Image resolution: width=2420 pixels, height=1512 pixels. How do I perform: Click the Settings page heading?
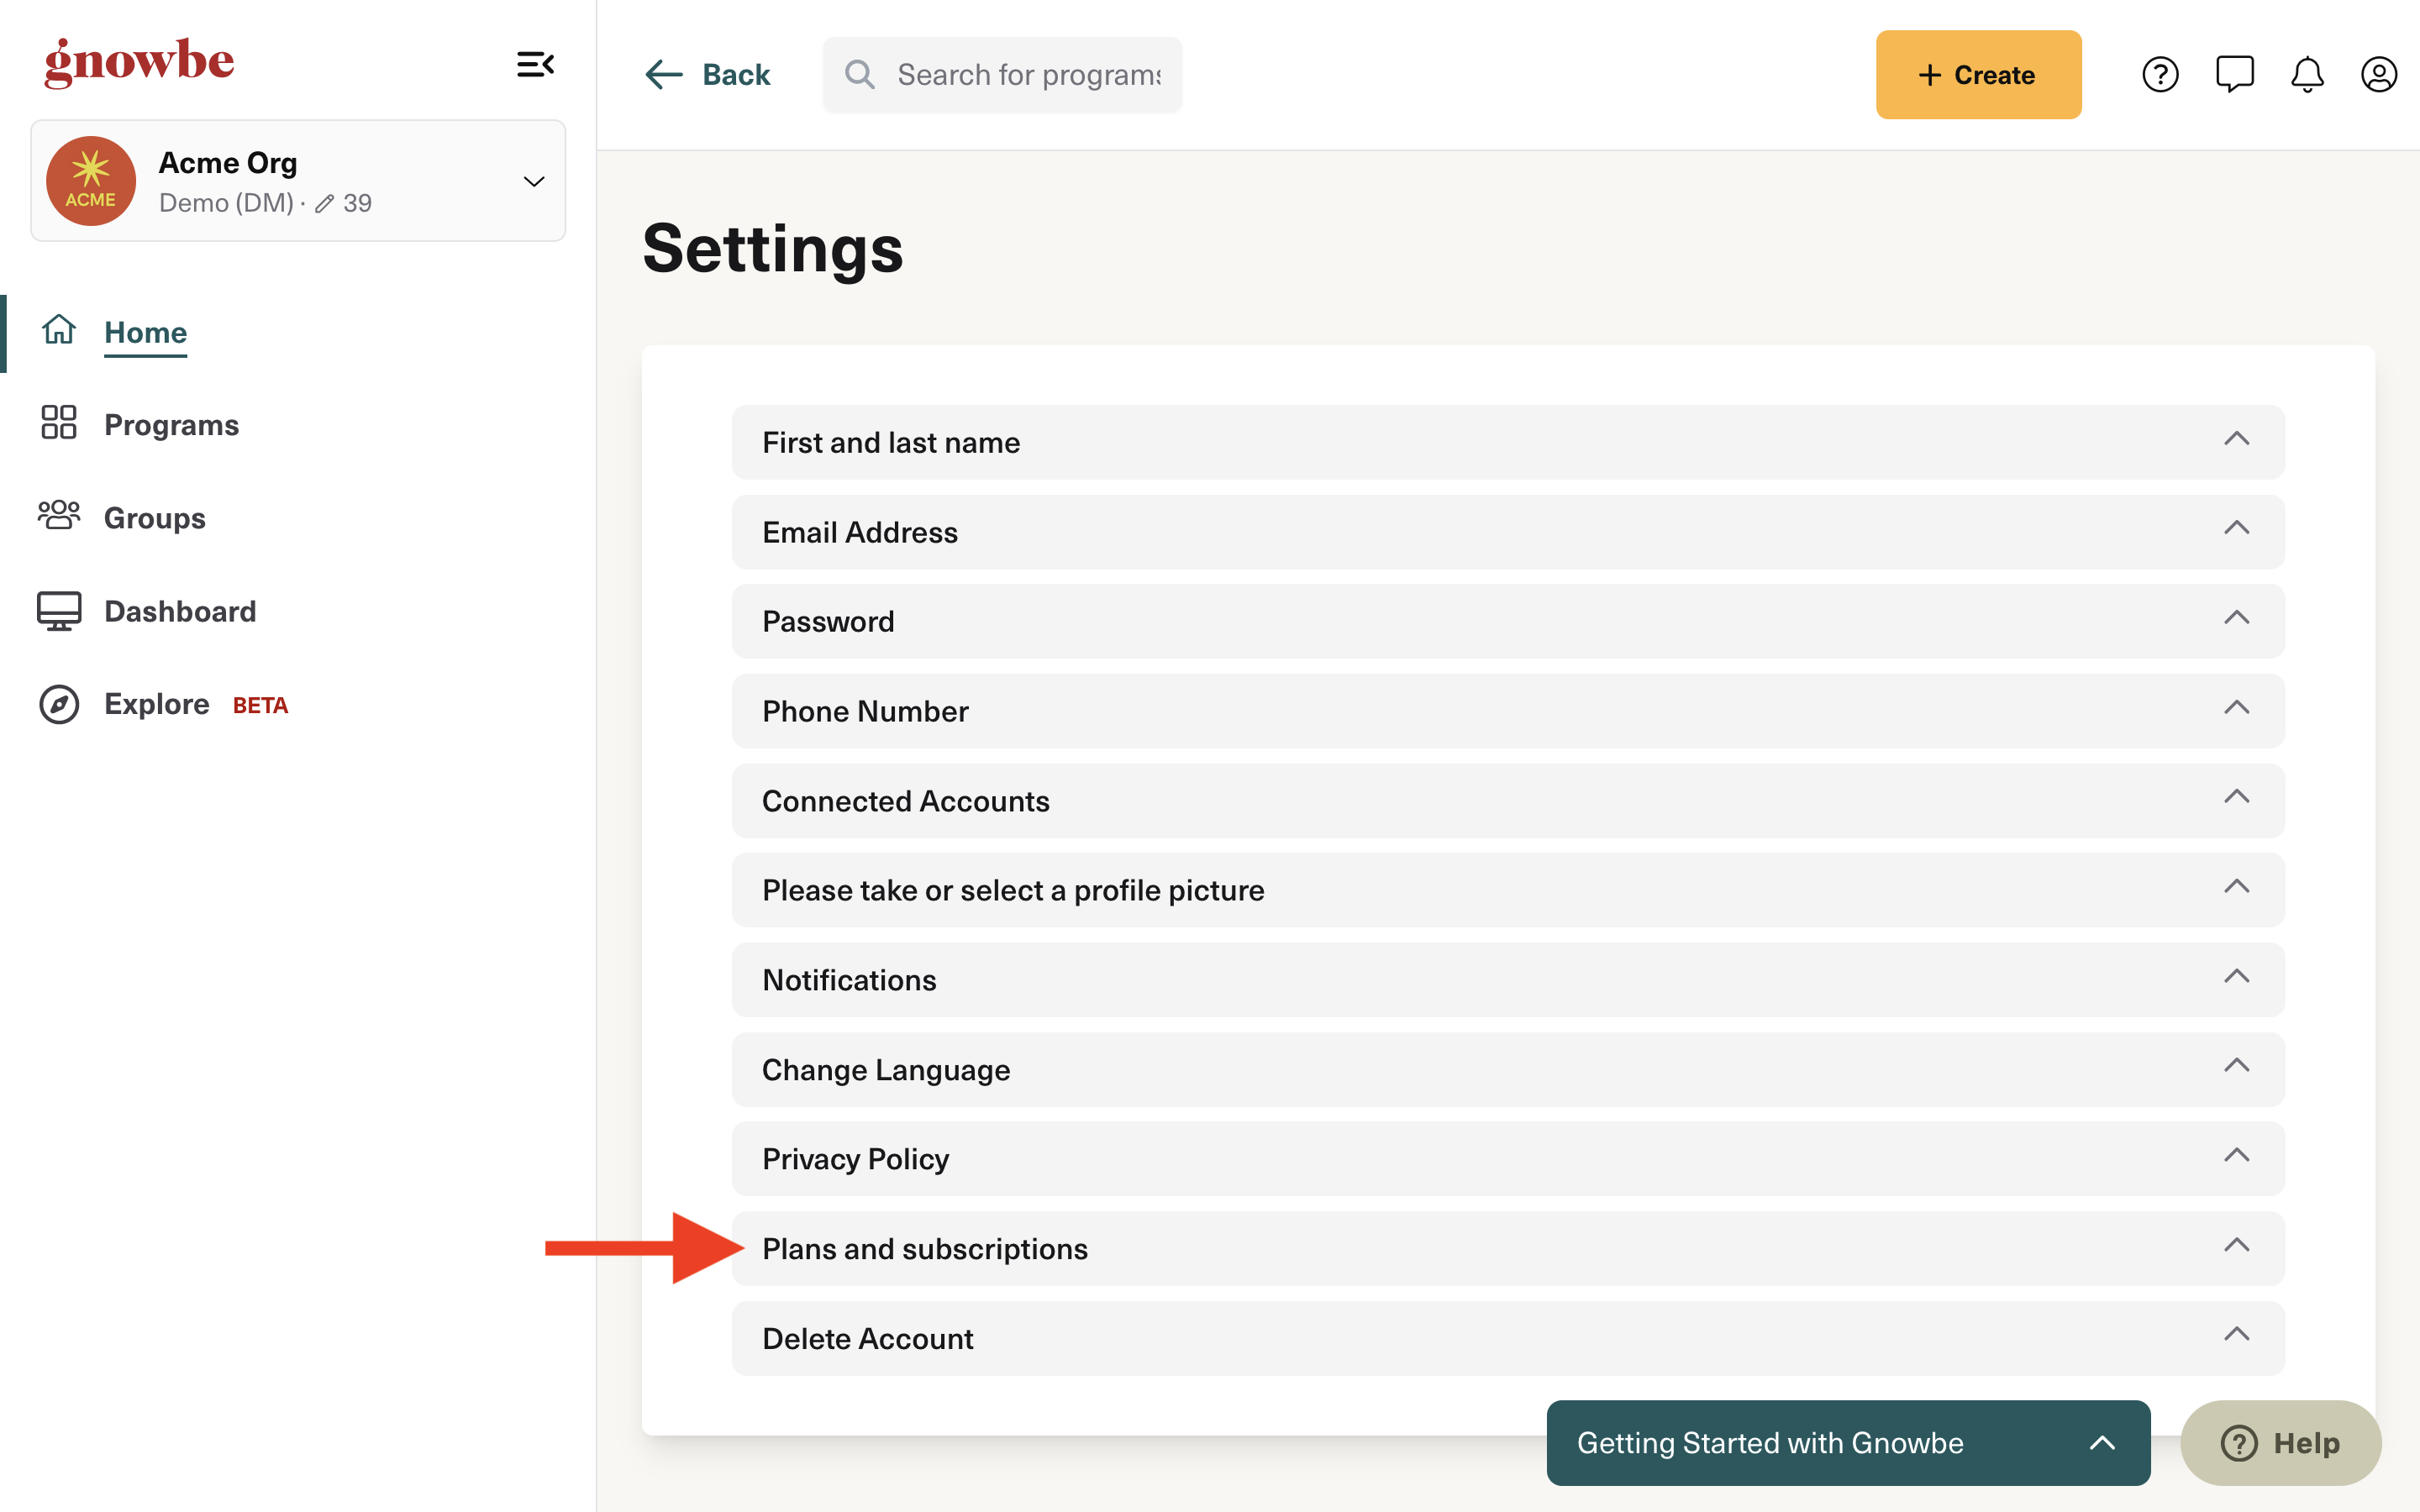click(773, 249)
